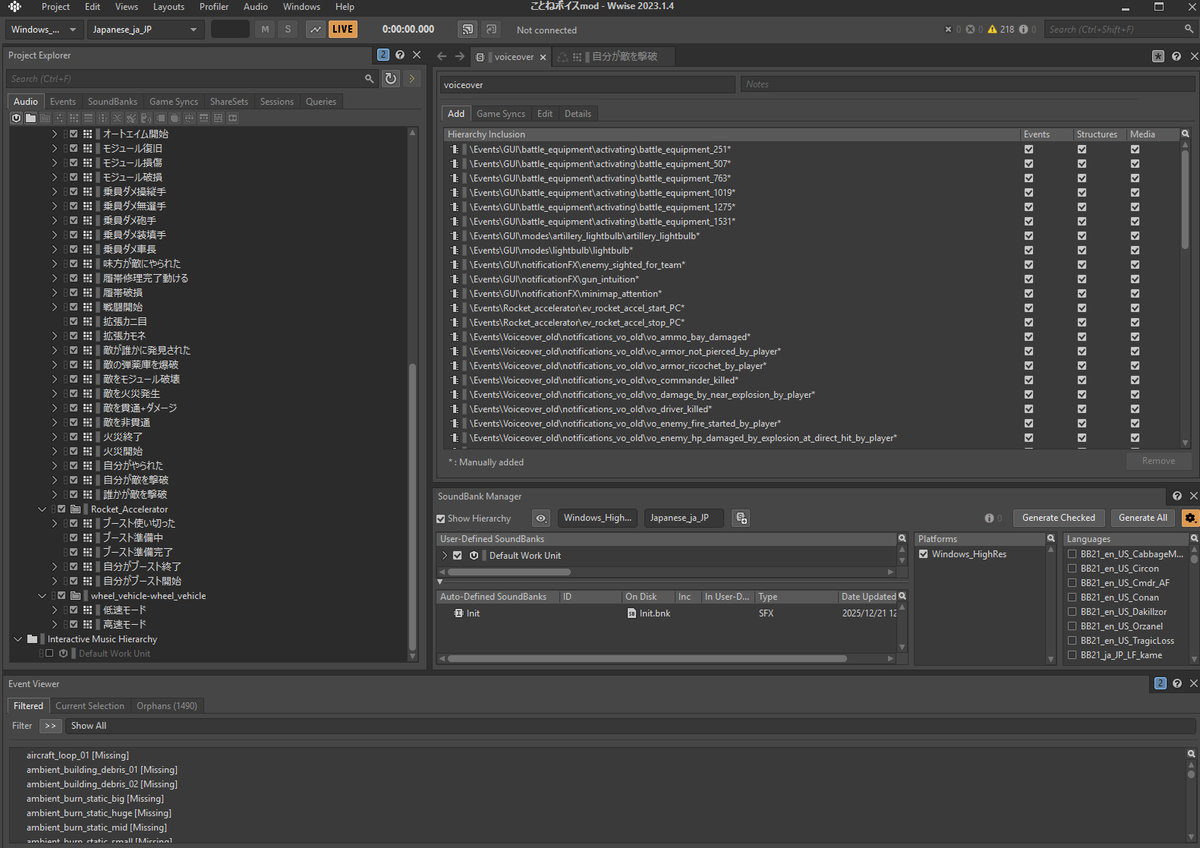This screenshot has height=848, width=1200.
Task: Click the help icon in SoundBank Manager header
Action: [1177, 496]
